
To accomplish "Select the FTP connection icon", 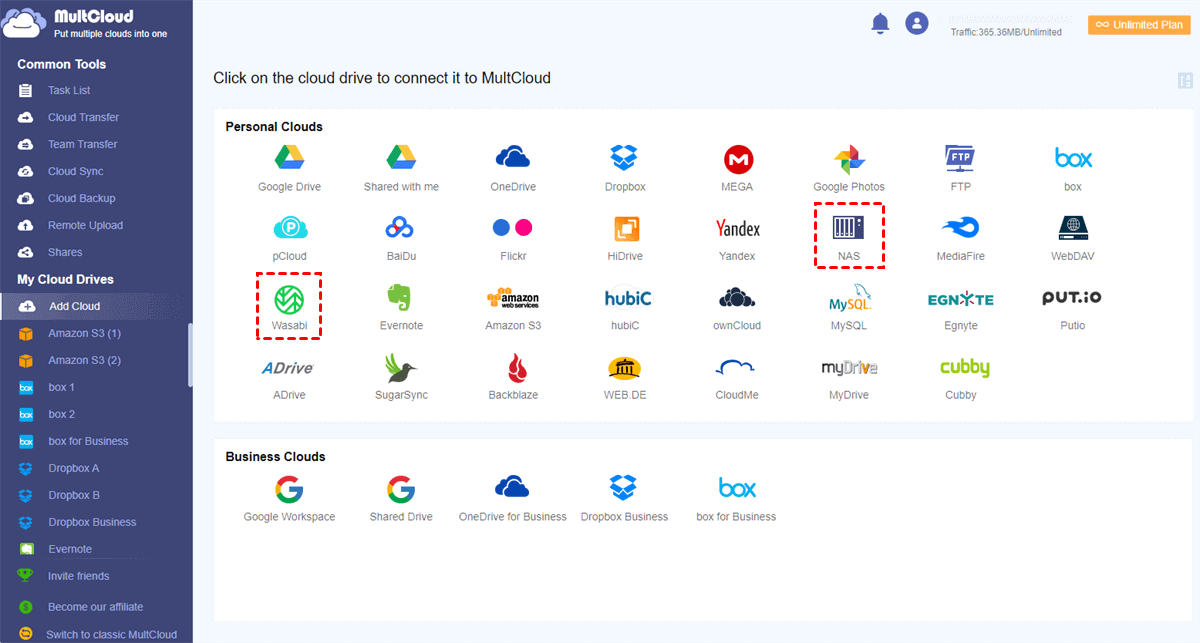I will (x=961, y=158).
